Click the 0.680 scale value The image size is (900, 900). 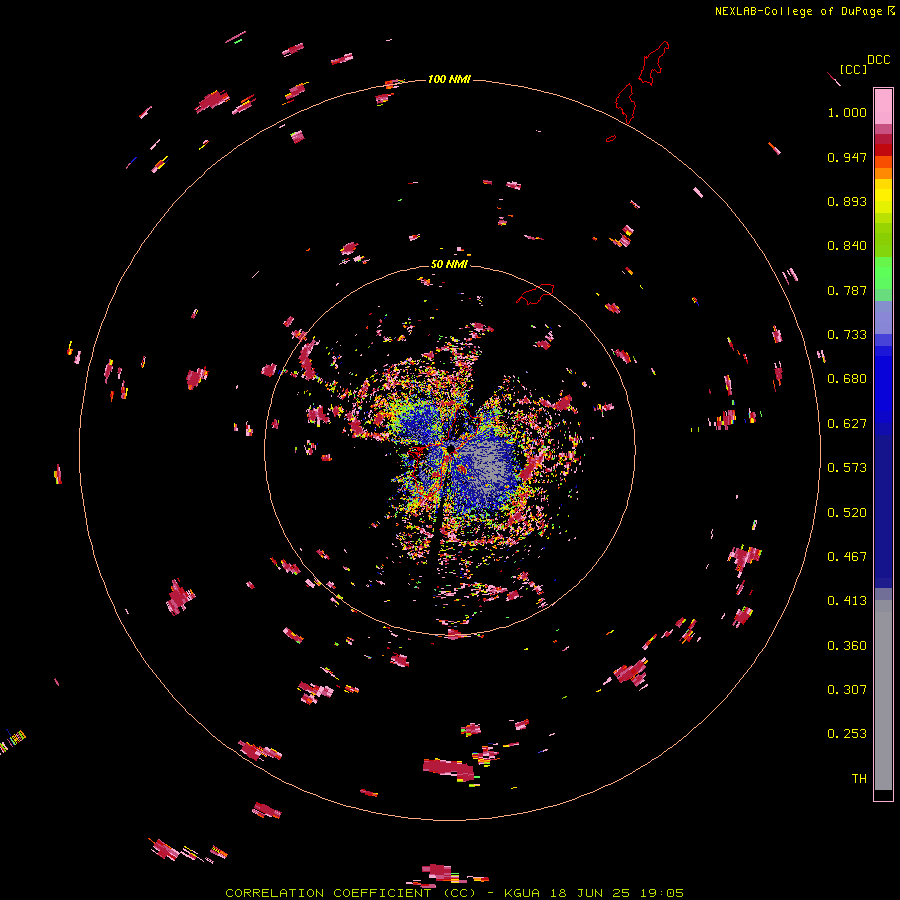[847, 379]
